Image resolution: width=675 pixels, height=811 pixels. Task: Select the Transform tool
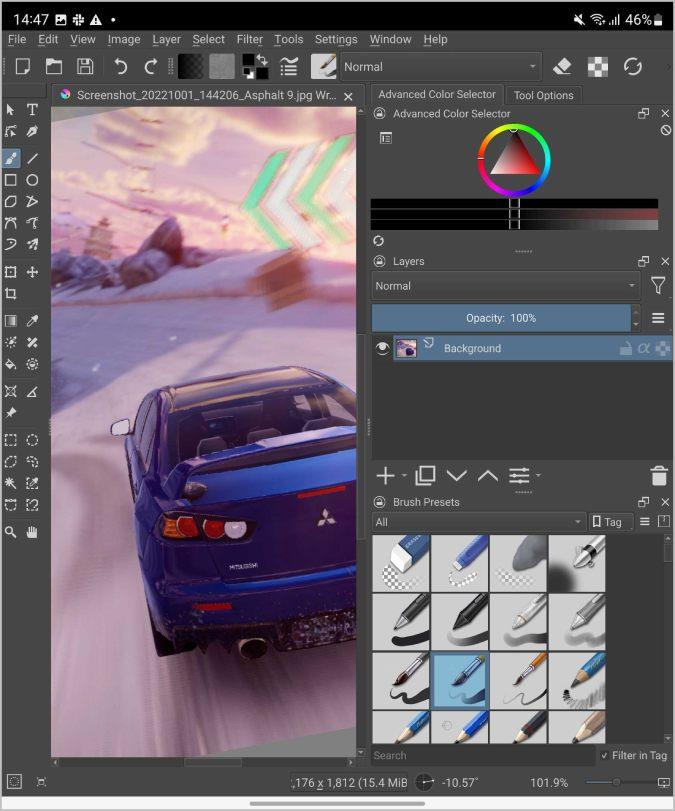click(11, 272)
